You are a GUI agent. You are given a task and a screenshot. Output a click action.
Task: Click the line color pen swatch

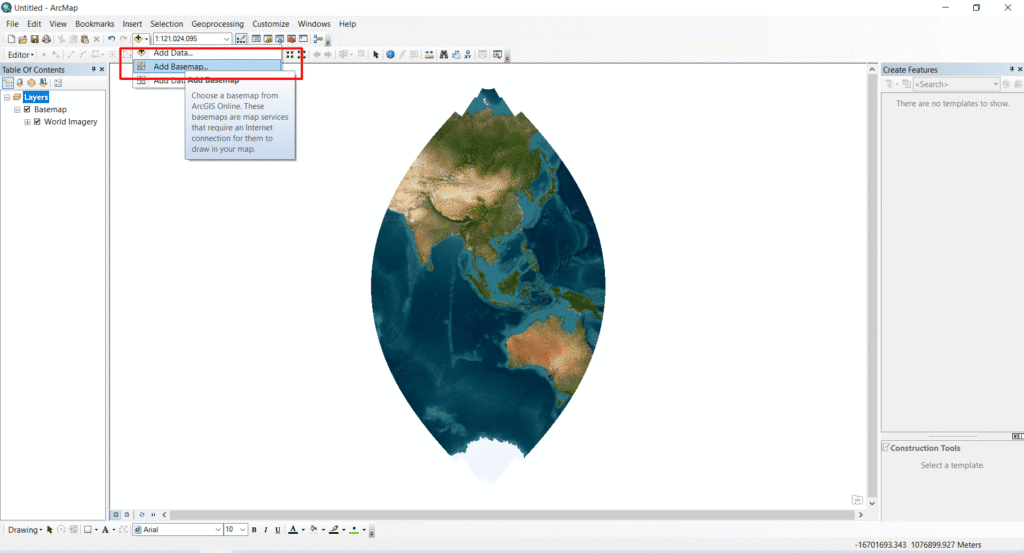[x=334, y=529]
